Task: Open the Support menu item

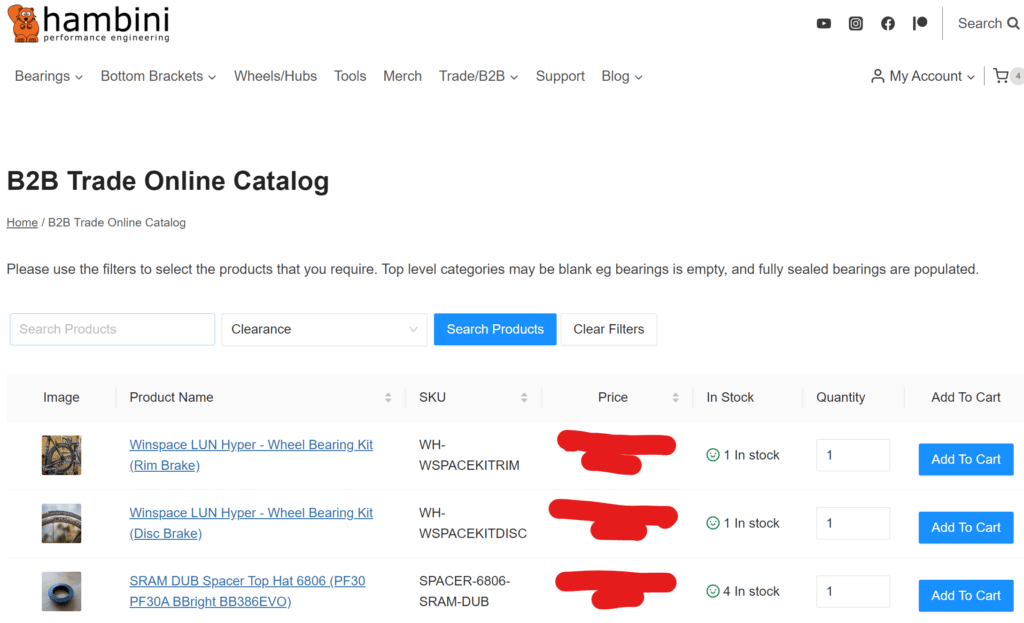Action: pos(560,76)
